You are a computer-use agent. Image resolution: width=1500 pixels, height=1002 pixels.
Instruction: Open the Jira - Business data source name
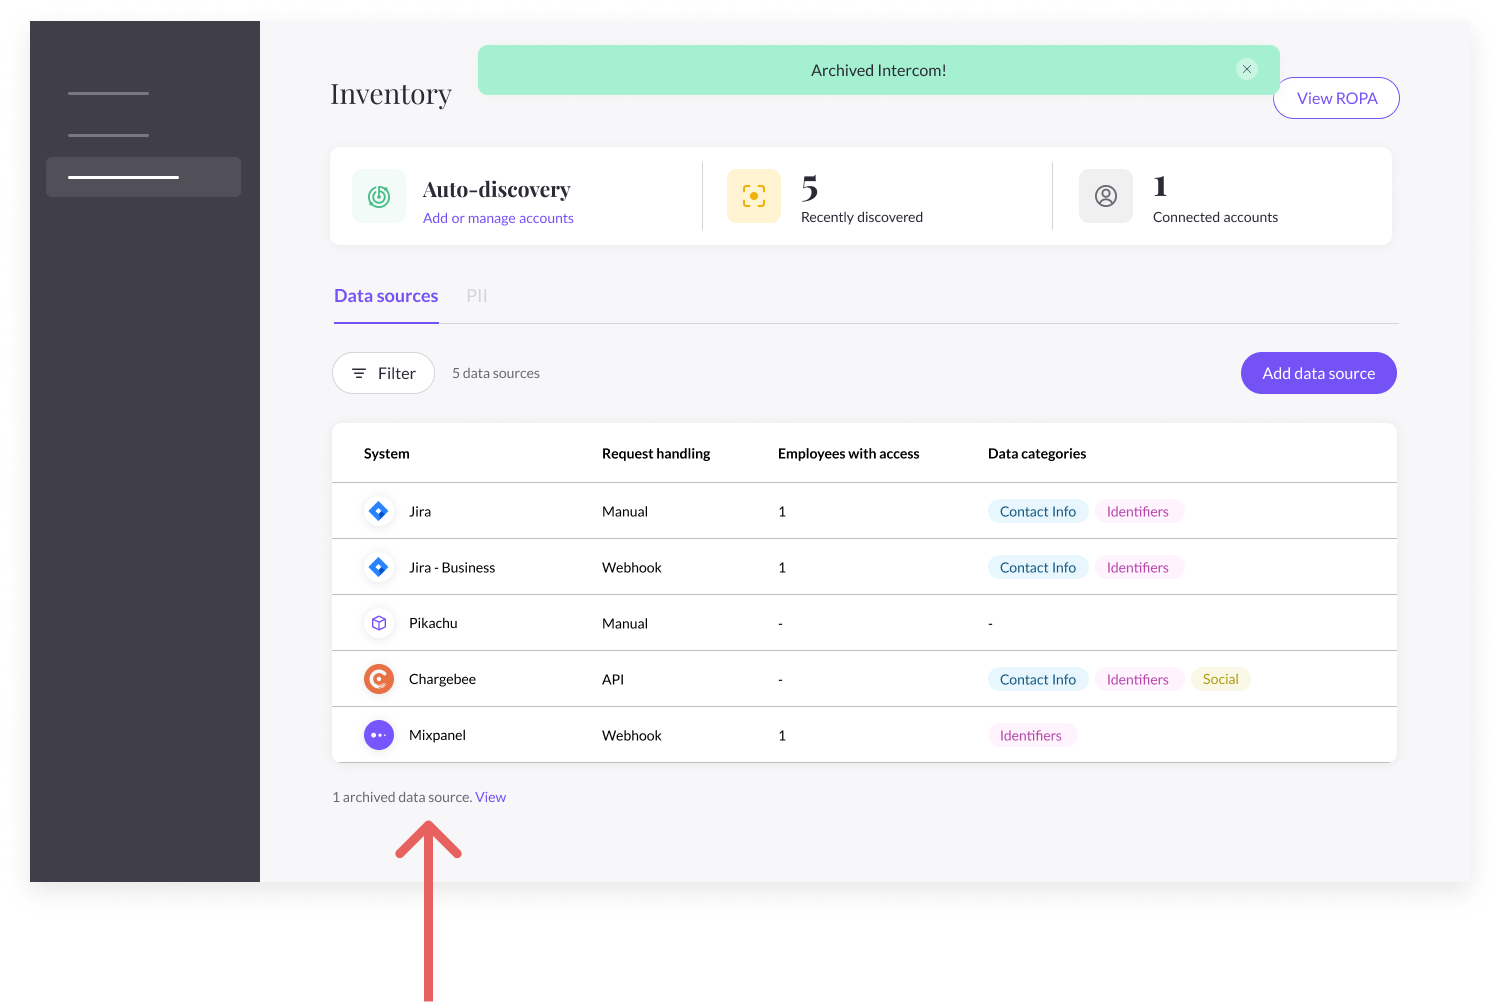tap(452, 567)
